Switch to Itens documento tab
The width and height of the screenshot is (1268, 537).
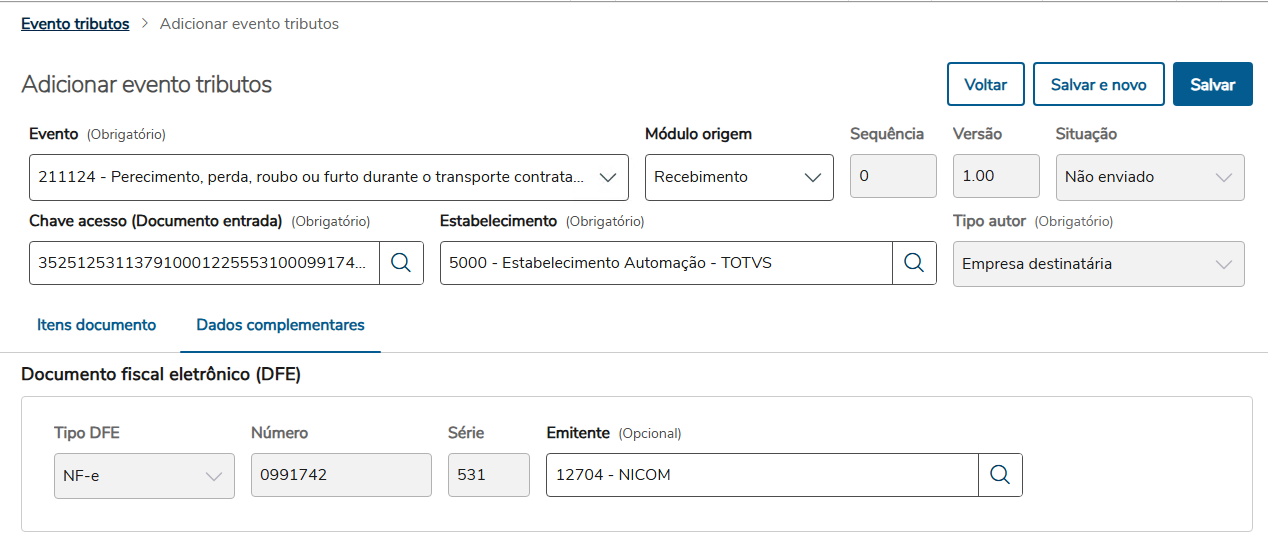pos(96,325)
